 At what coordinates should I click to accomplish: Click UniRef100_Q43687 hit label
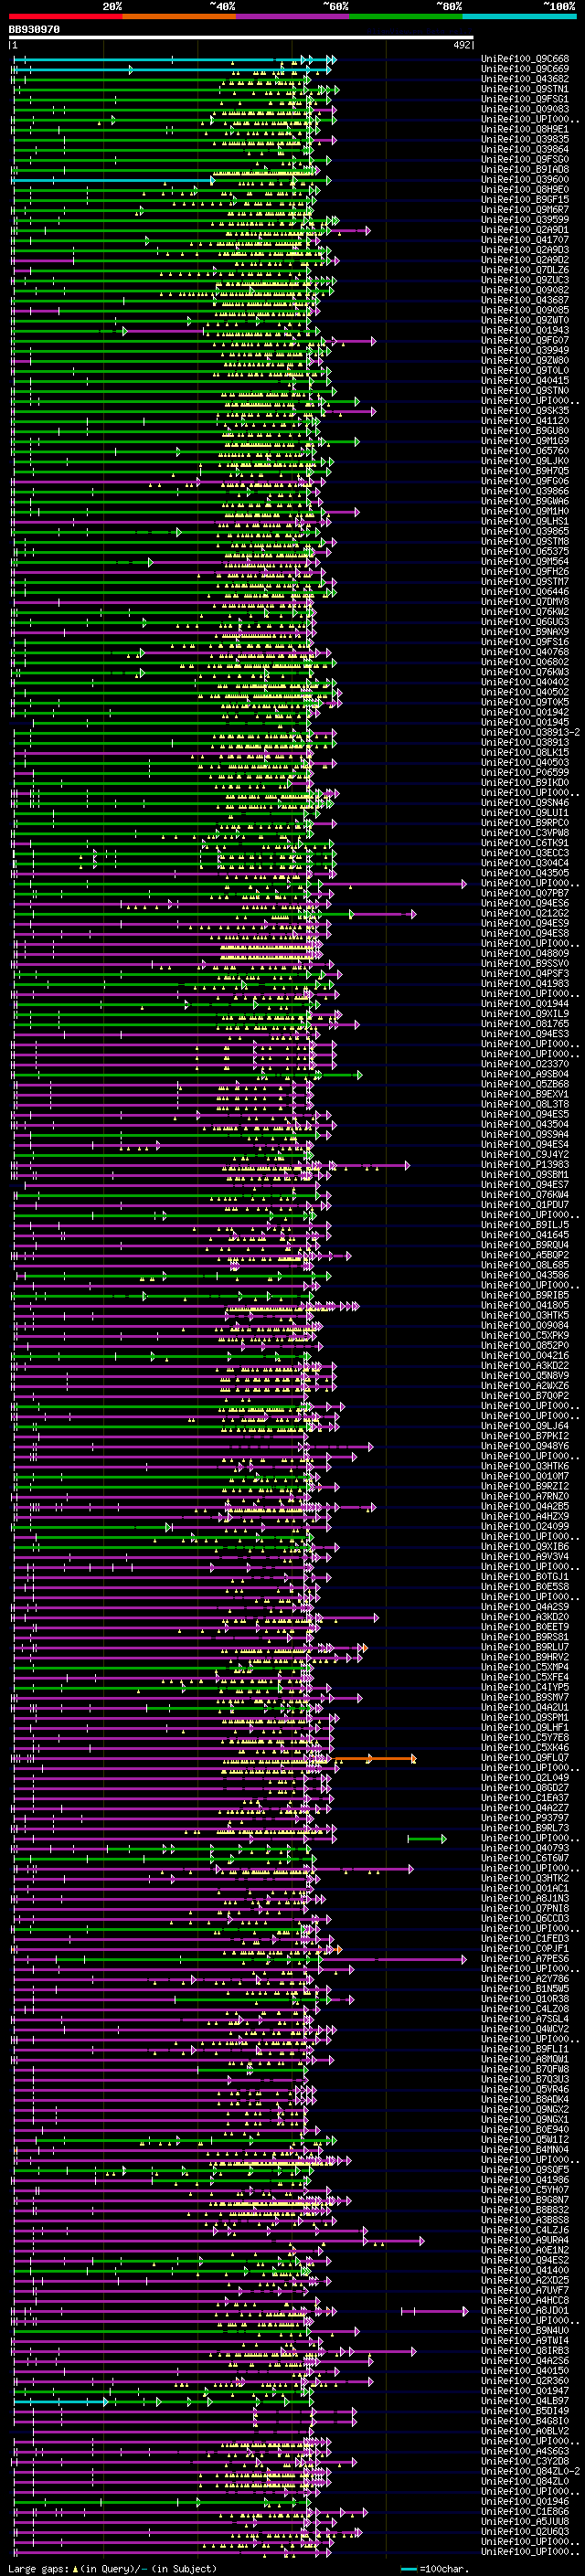click(x=525, y=300)
